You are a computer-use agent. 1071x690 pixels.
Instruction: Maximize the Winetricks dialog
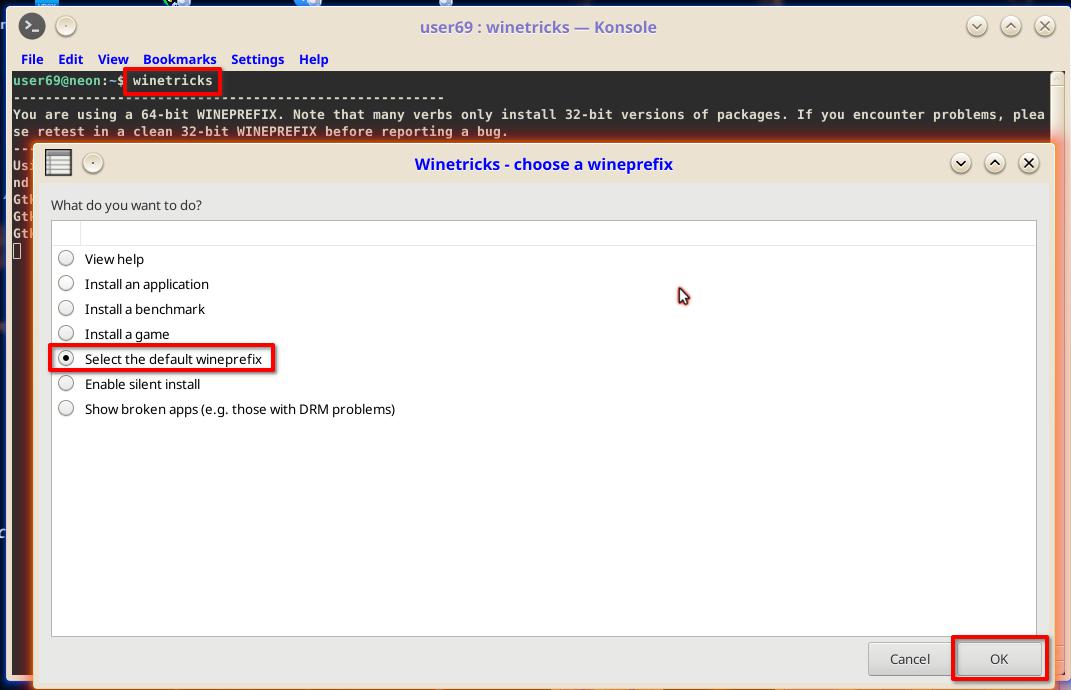[x=994, y=163]
